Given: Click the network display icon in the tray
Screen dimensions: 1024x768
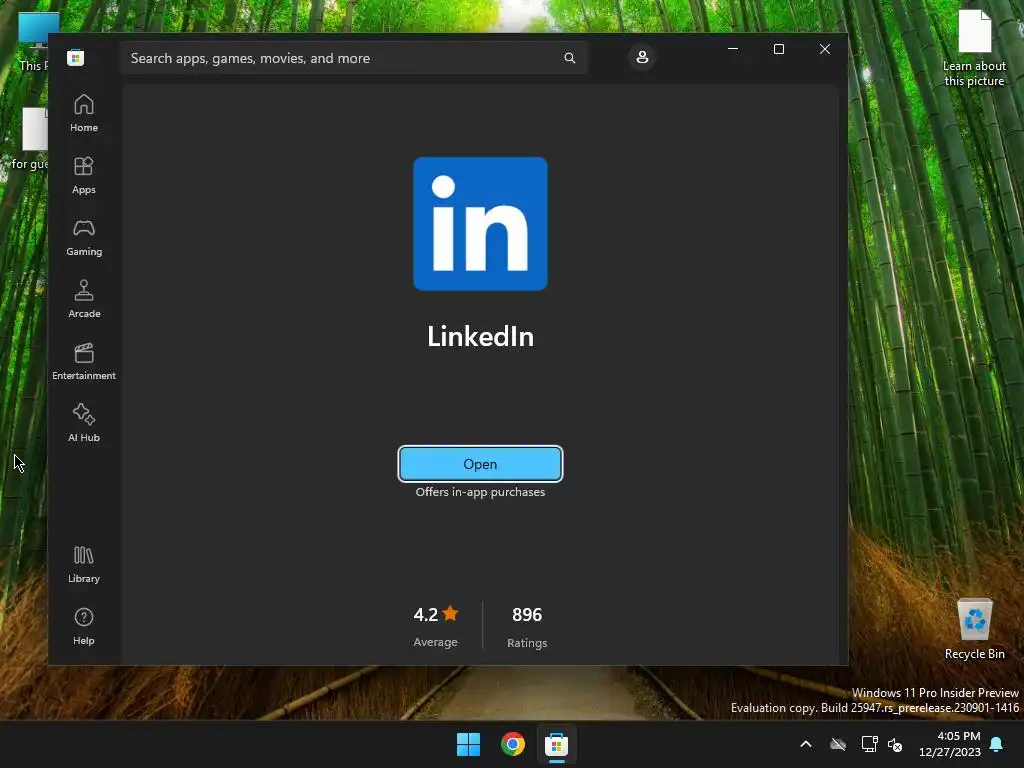Looking at the screenshot, I should [x=869, y=744].
